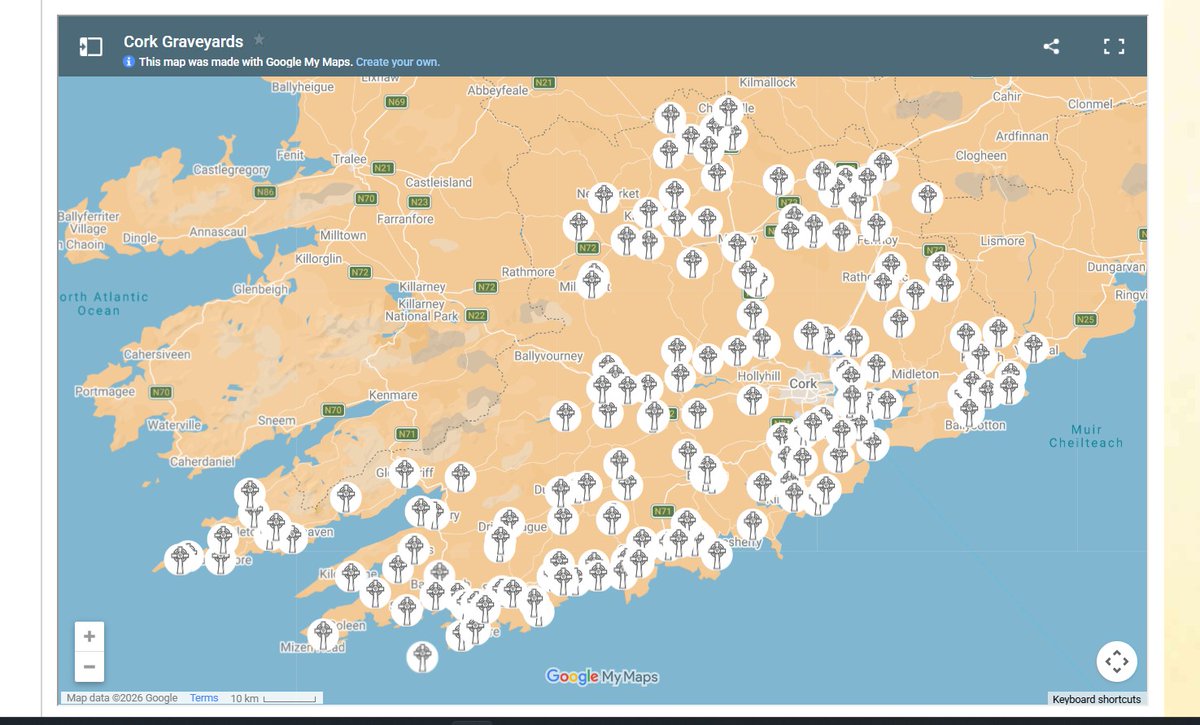This screenshot has width=1200, height=725.
Task: Click the Google My Maps logo
Action: click(x=602, y=677)
